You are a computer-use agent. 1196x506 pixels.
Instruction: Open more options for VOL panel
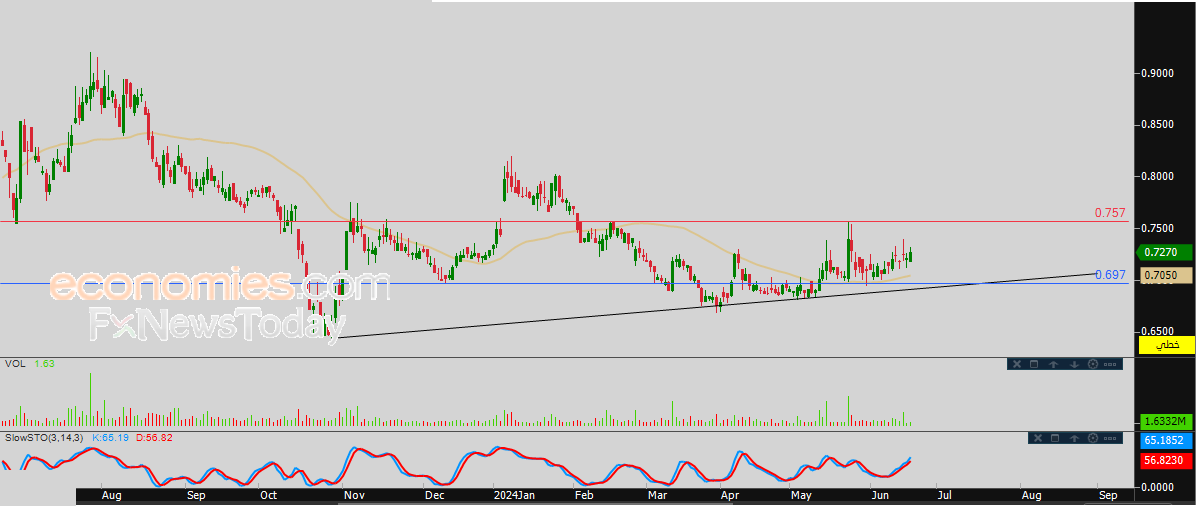[x=1110, y=364]
